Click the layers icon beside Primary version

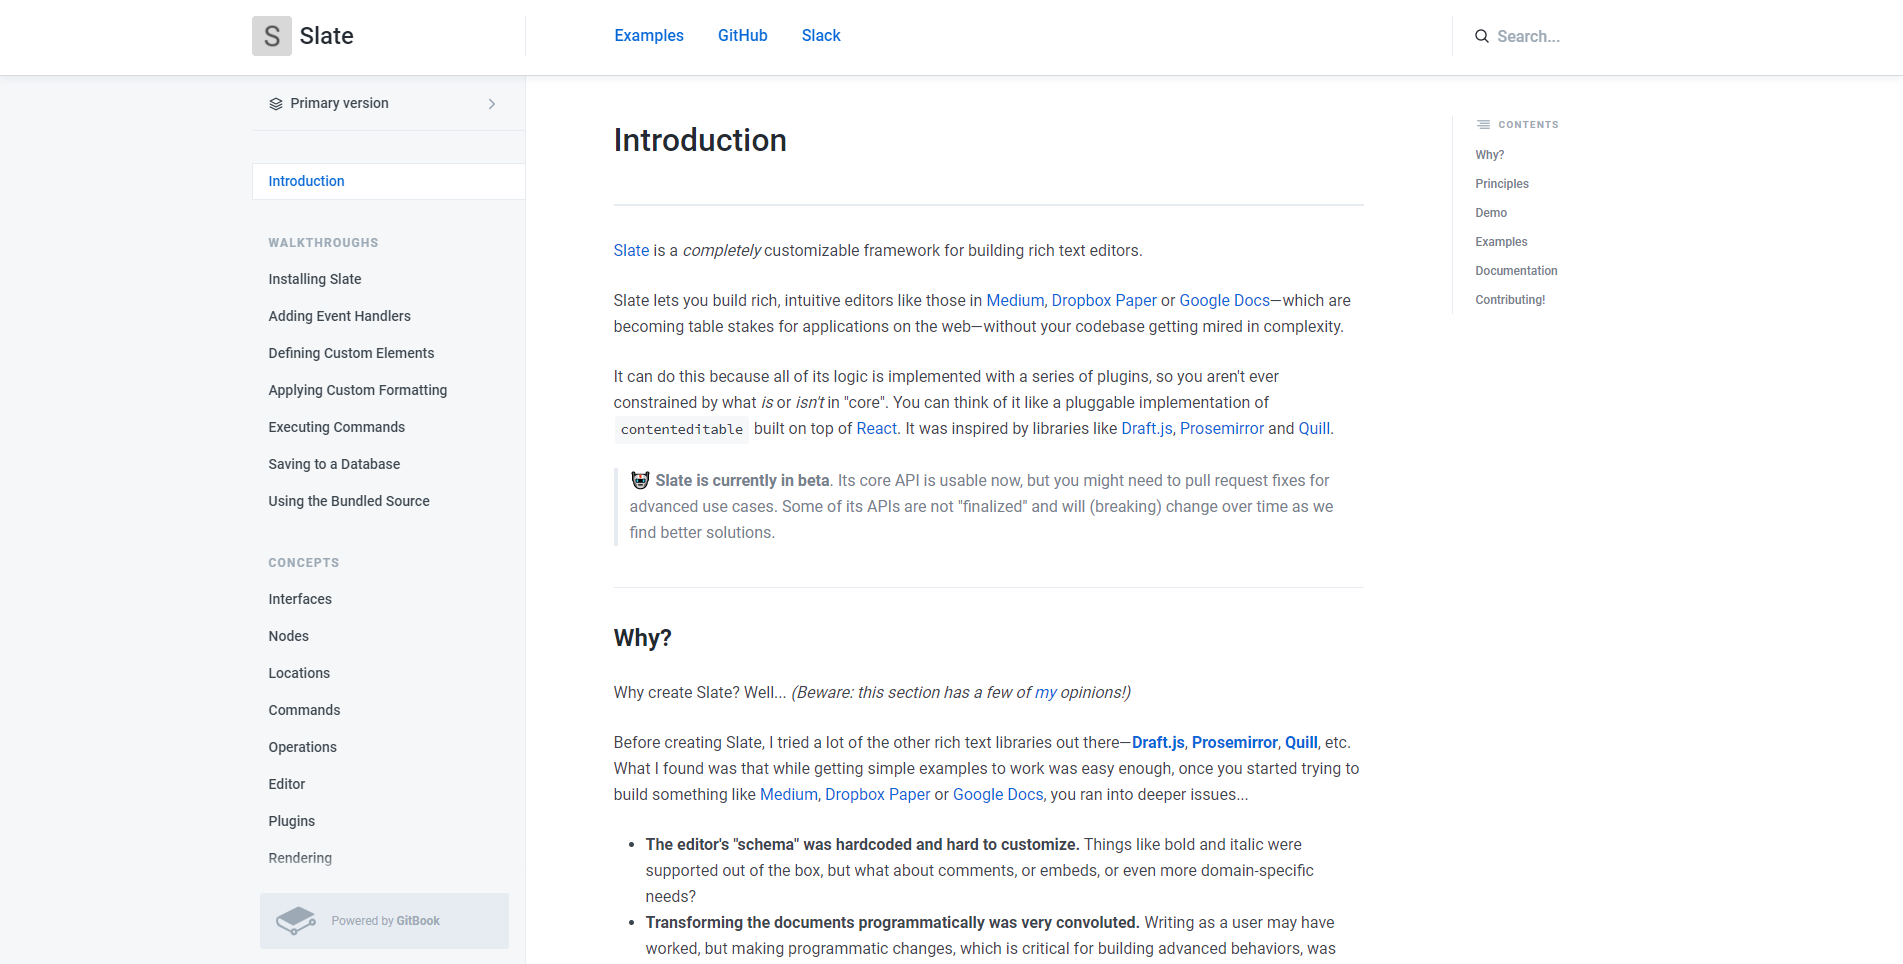click(x=276, y=104)
